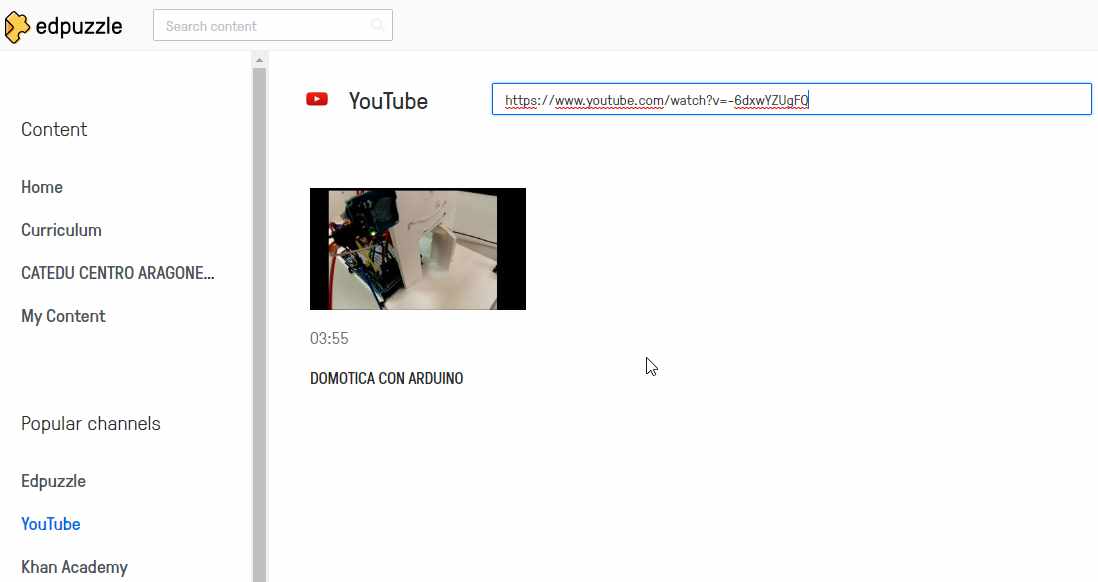
Task: Go to My Content
Action: click(x=63, y=316)
